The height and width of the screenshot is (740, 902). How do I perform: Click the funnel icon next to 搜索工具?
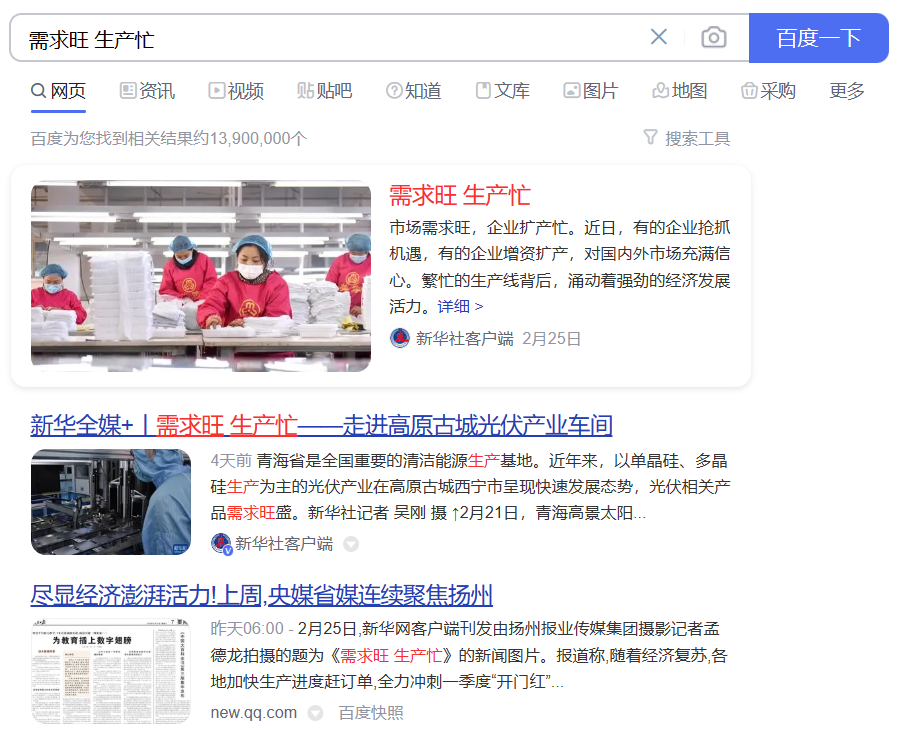pos(651,137)
